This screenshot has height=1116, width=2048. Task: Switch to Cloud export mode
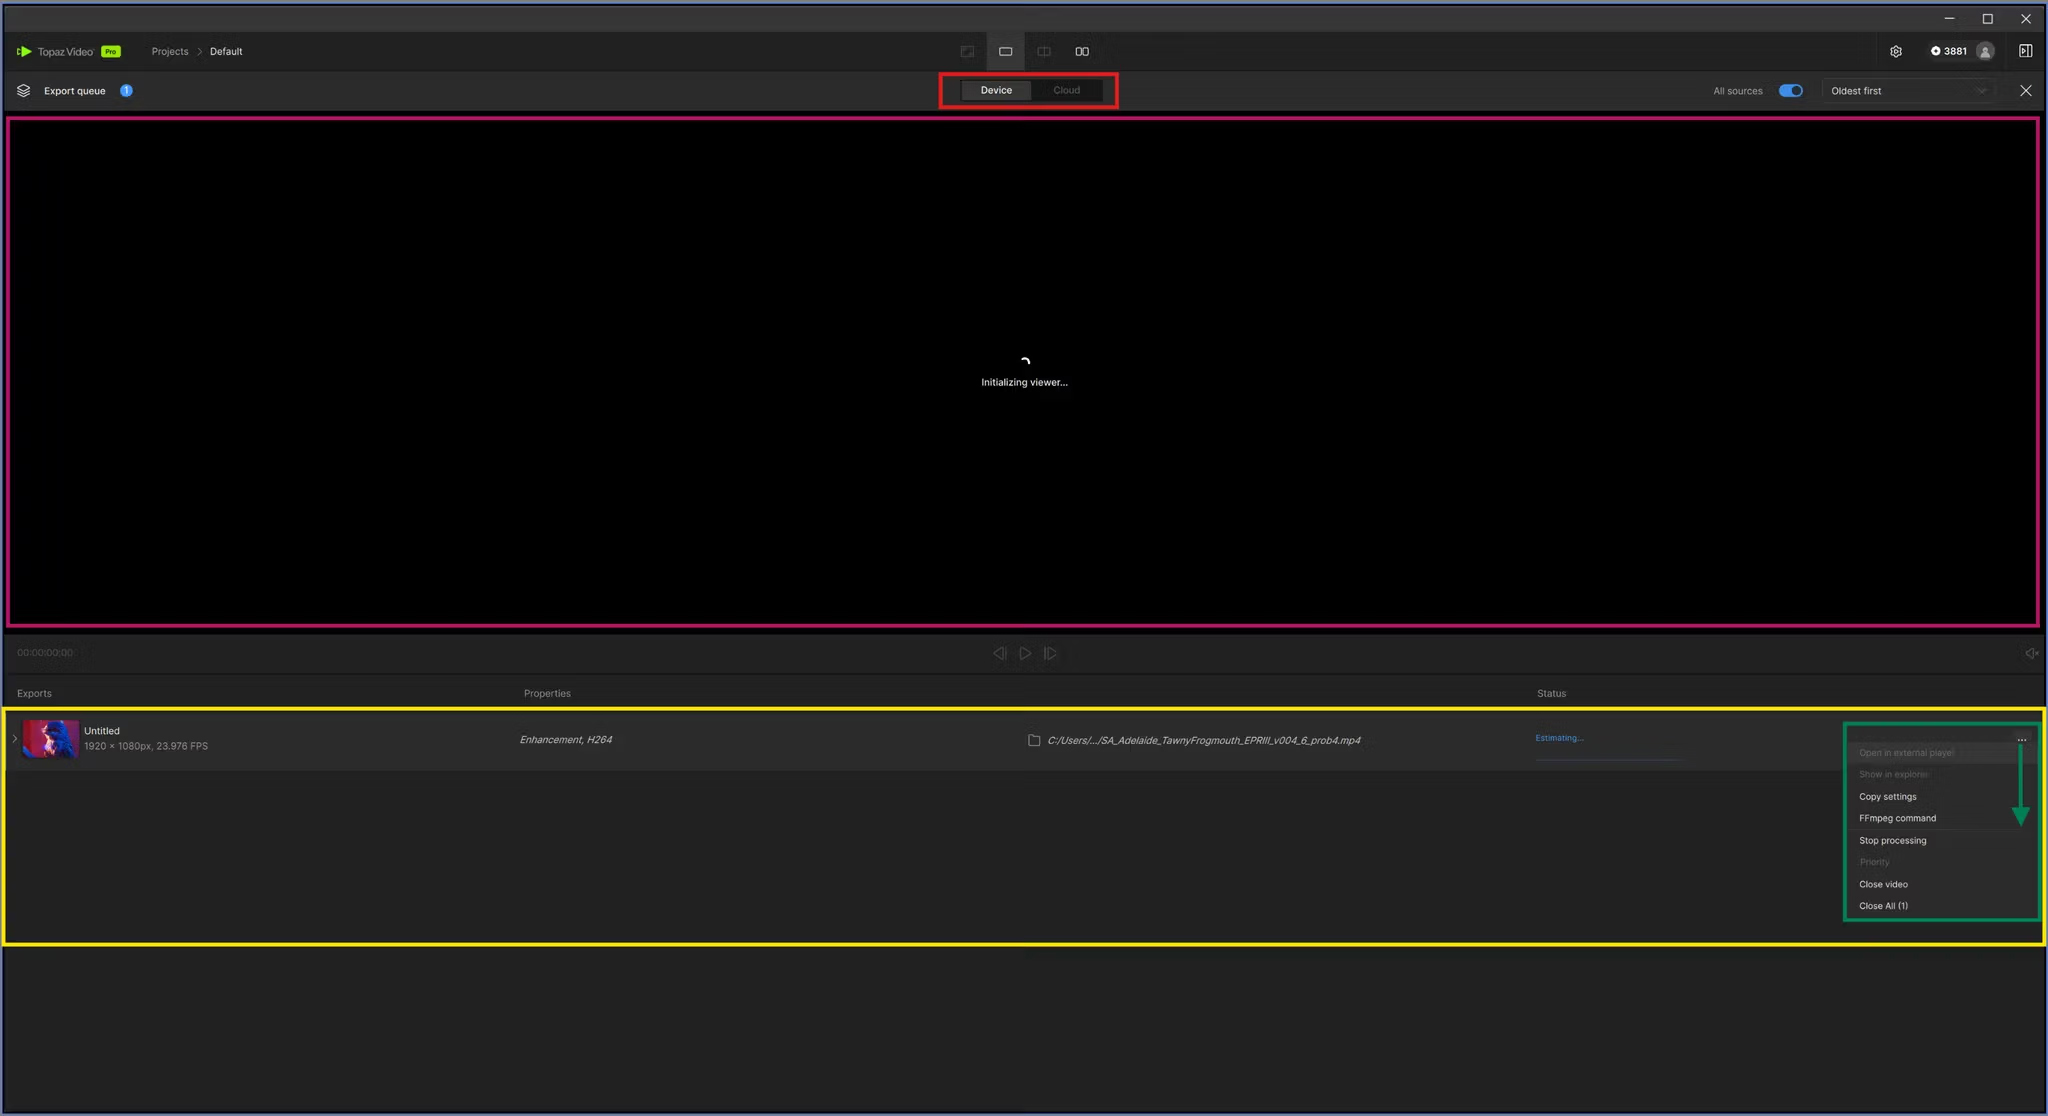pyautogui.click(x=1066, y=90)
